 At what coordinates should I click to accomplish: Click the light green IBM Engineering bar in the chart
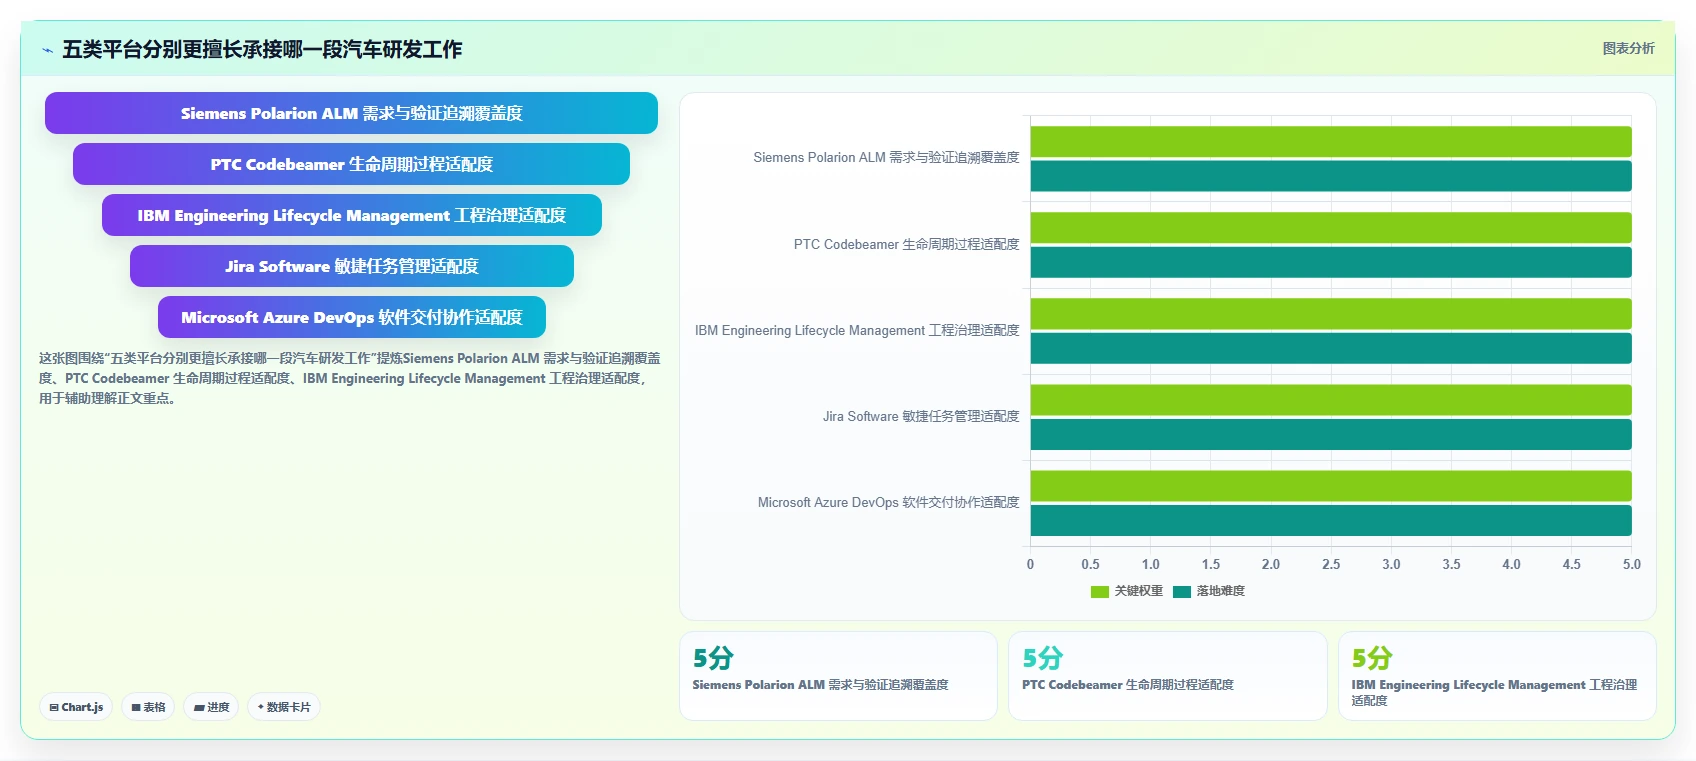[x=1331, y=313]
